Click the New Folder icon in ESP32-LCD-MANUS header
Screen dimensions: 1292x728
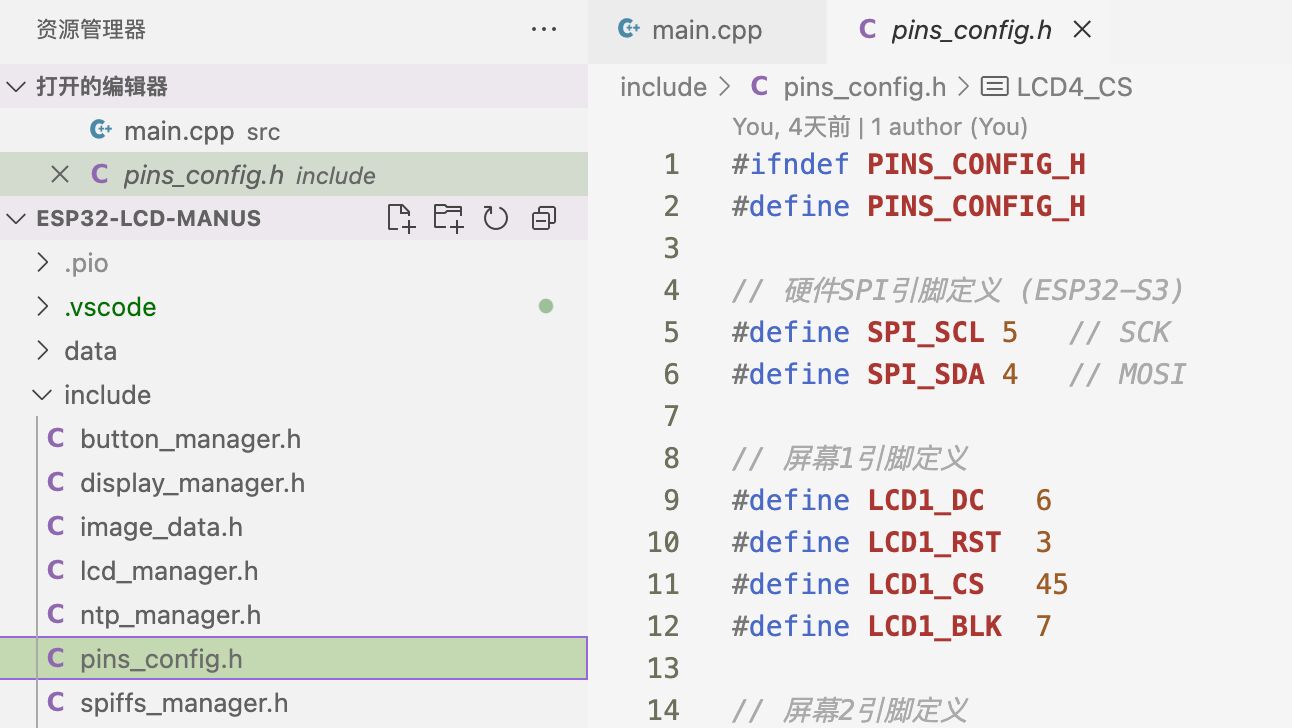pos(448,218)
